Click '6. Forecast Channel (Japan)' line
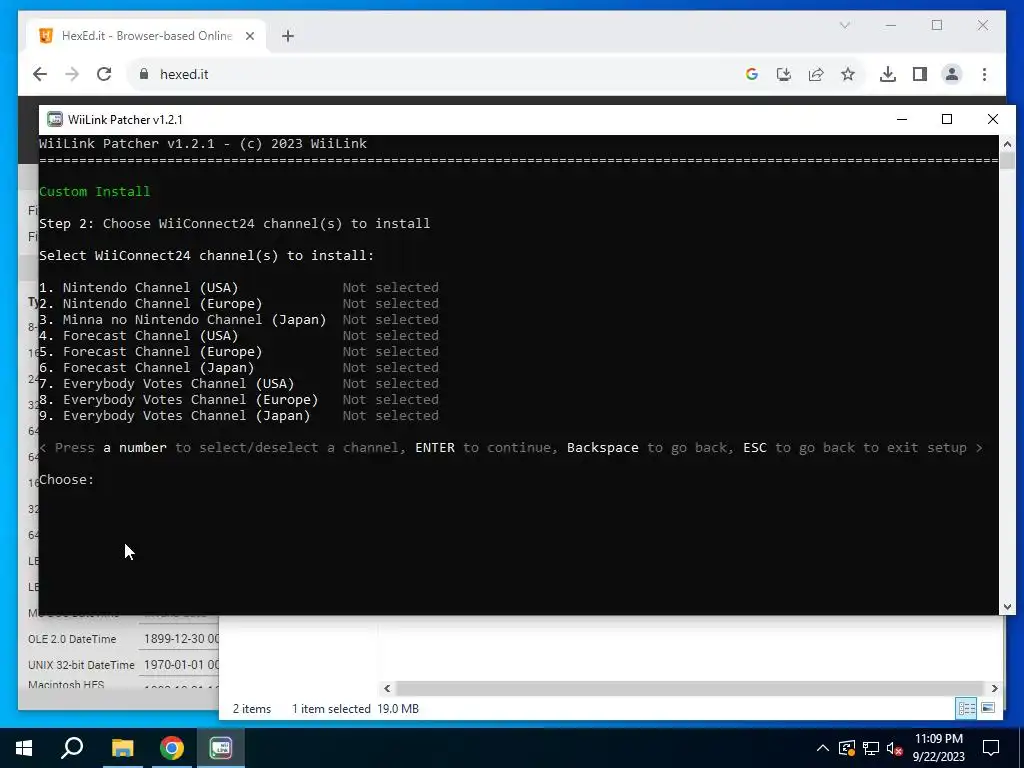This screenshot has width=1024, height=768. [x=238, y=368]
